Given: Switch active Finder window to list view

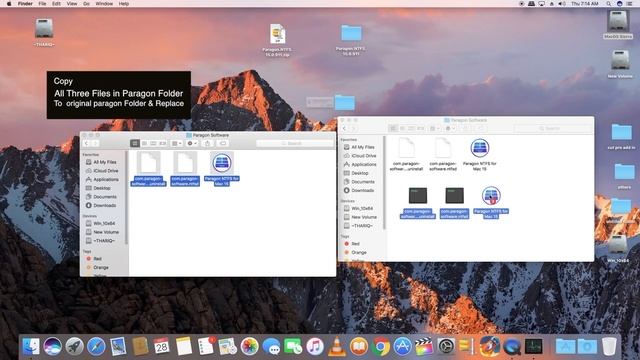Looking at the screenshot, I should point(144,143).
